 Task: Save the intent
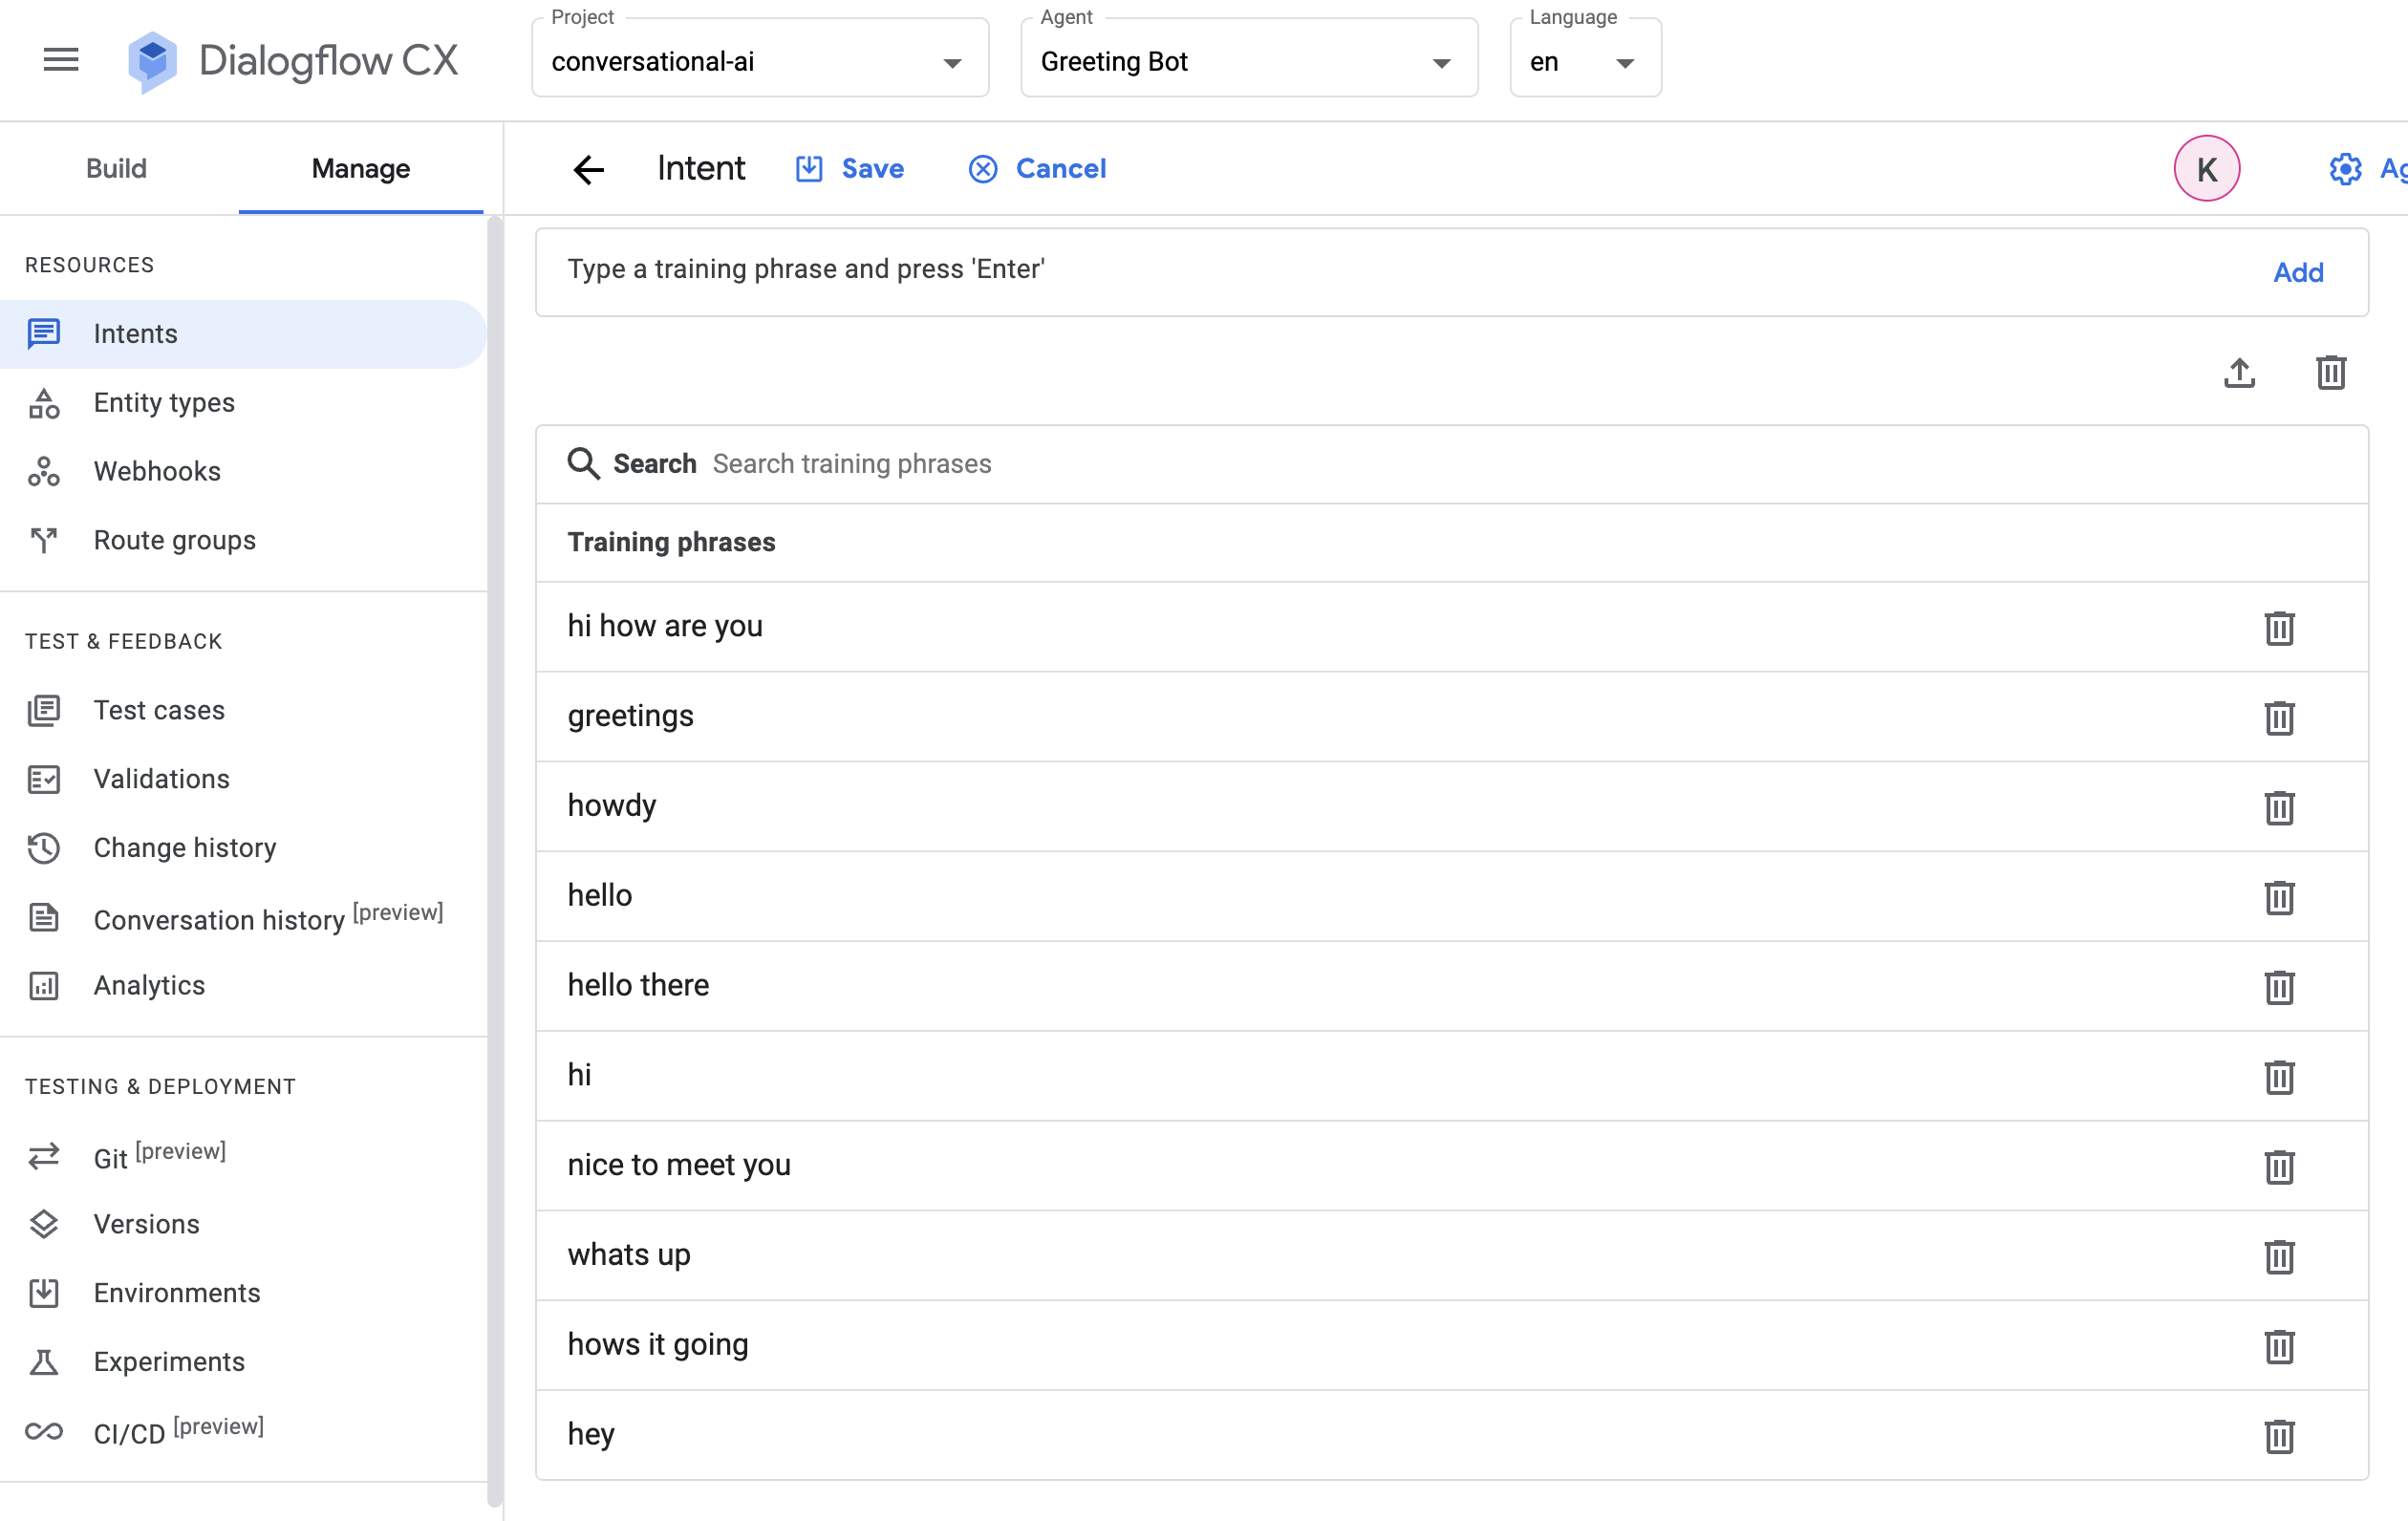click(851, 169)
